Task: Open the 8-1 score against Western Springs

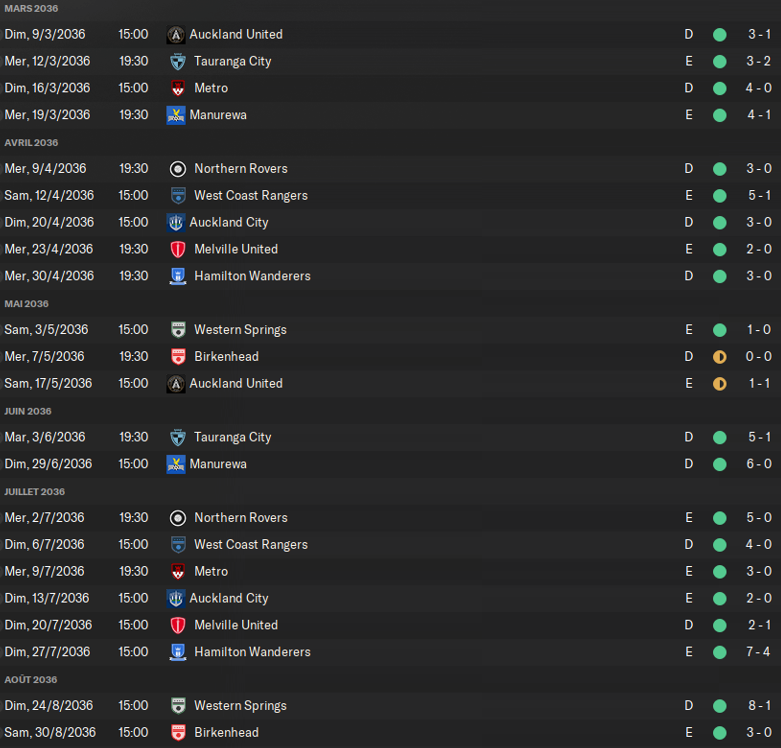Action: pos(759,706)
